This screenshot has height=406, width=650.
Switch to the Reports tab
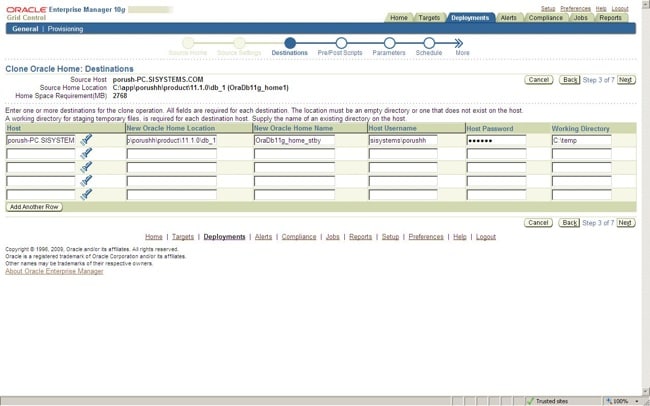point(610,18)
